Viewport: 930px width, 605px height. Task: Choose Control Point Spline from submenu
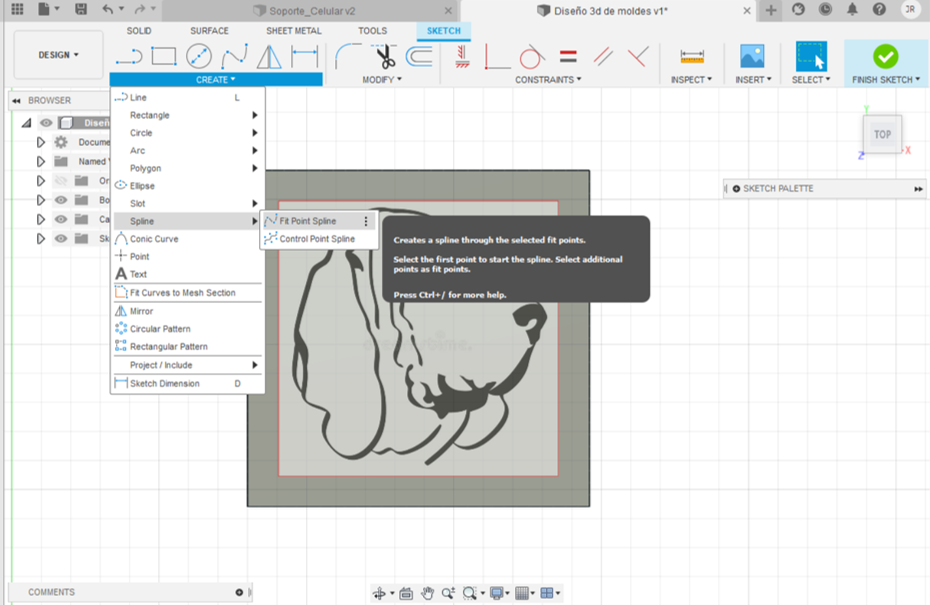tap(316, 239)
